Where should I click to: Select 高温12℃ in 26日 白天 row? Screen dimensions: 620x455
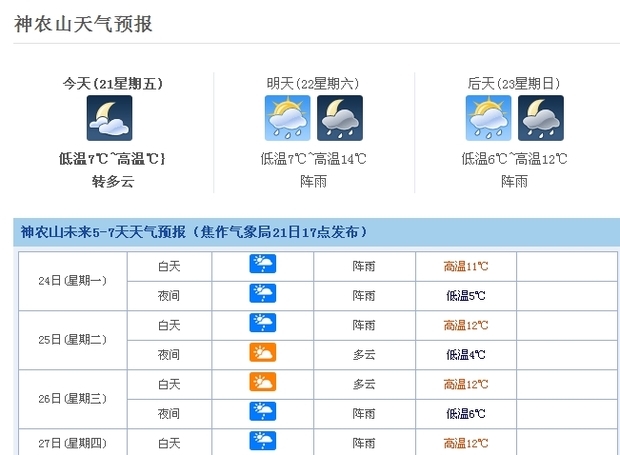tap(466, 384)
